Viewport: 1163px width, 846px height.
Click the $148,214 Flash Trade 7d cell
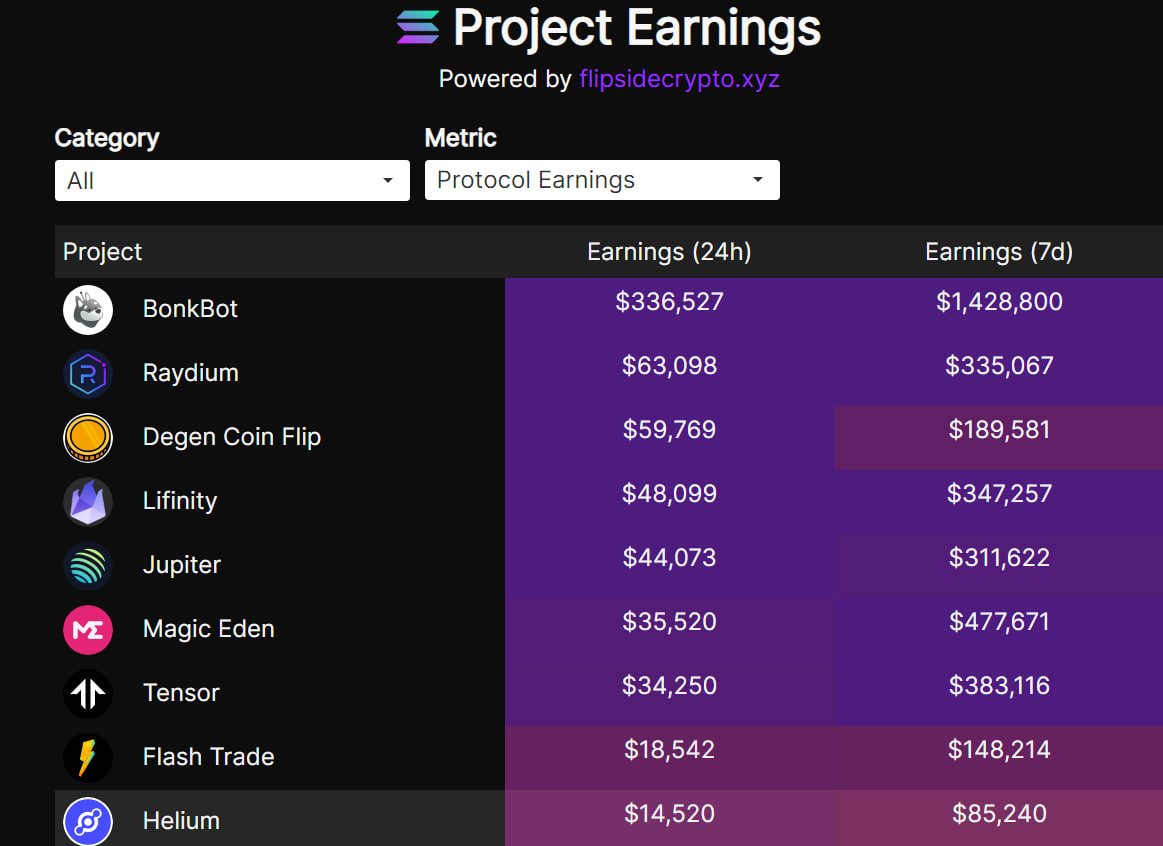pyautogui.click(x=999, y=758)
